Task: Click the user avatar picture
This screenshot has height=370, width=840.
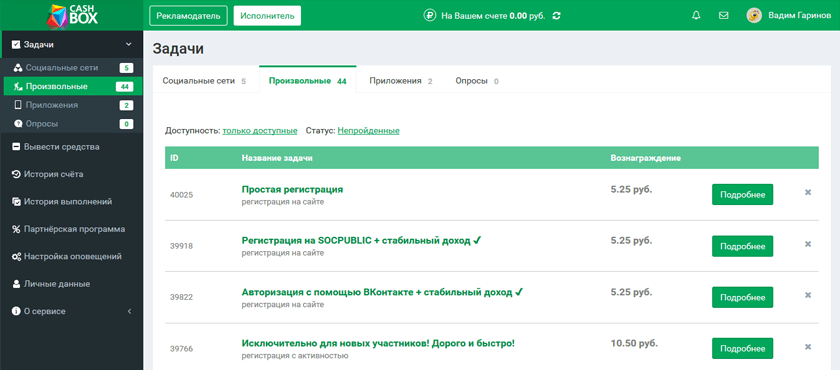Action: click(x=754, y=16)
